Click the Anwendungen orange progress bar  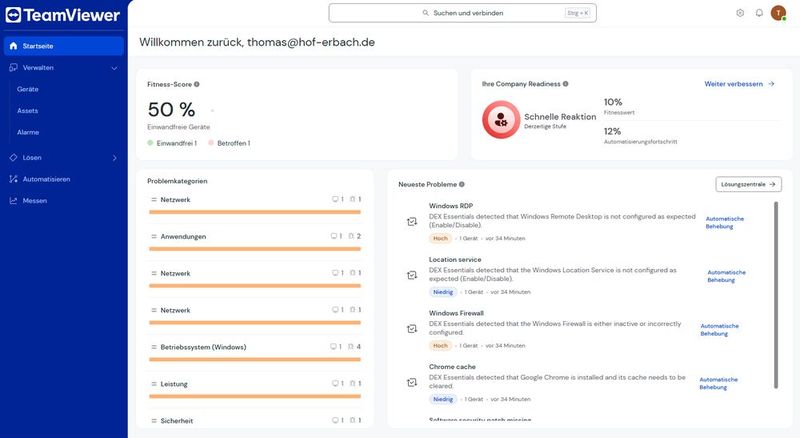[255, 249]
